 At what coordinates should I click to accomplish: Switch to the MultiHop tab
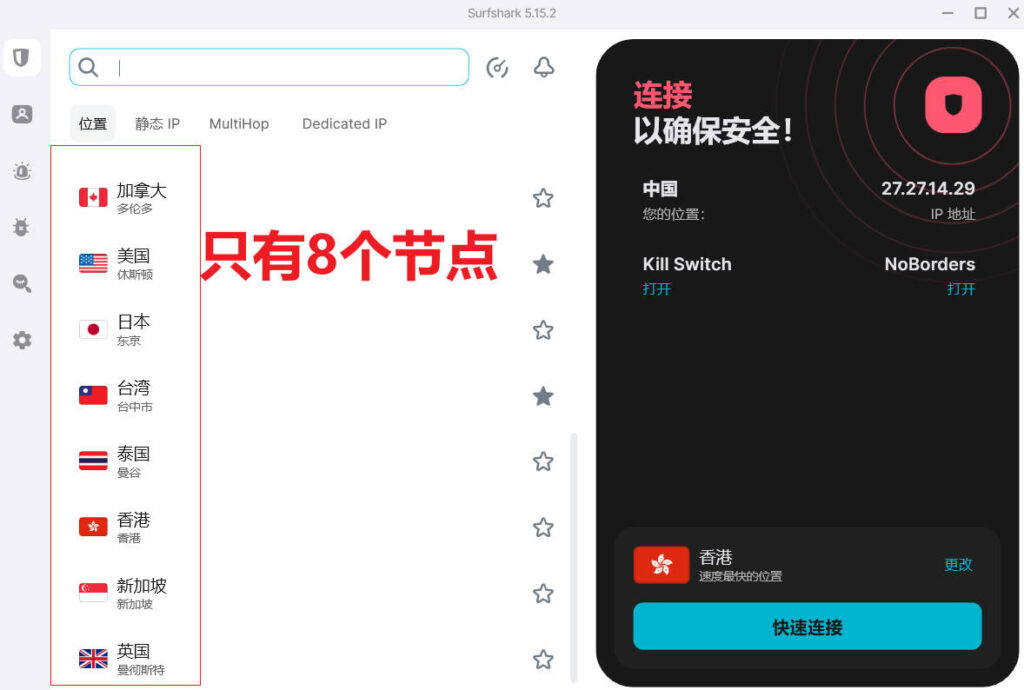[239, 124]
